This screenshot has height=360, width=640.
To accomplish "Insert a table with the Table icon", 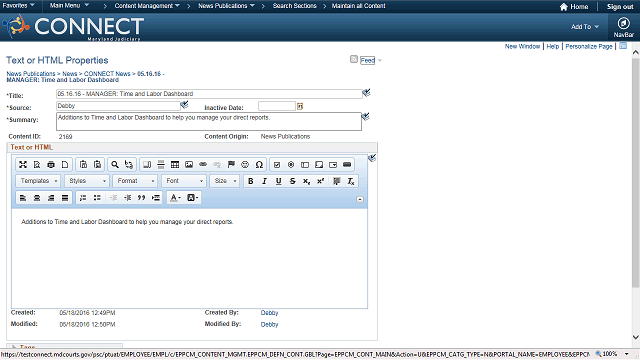I will [x=175, y=164].
